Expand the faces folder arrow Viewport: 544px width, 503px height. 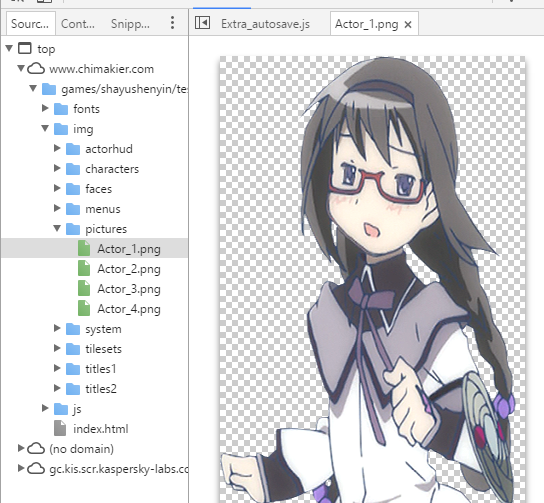coord(57,188)
